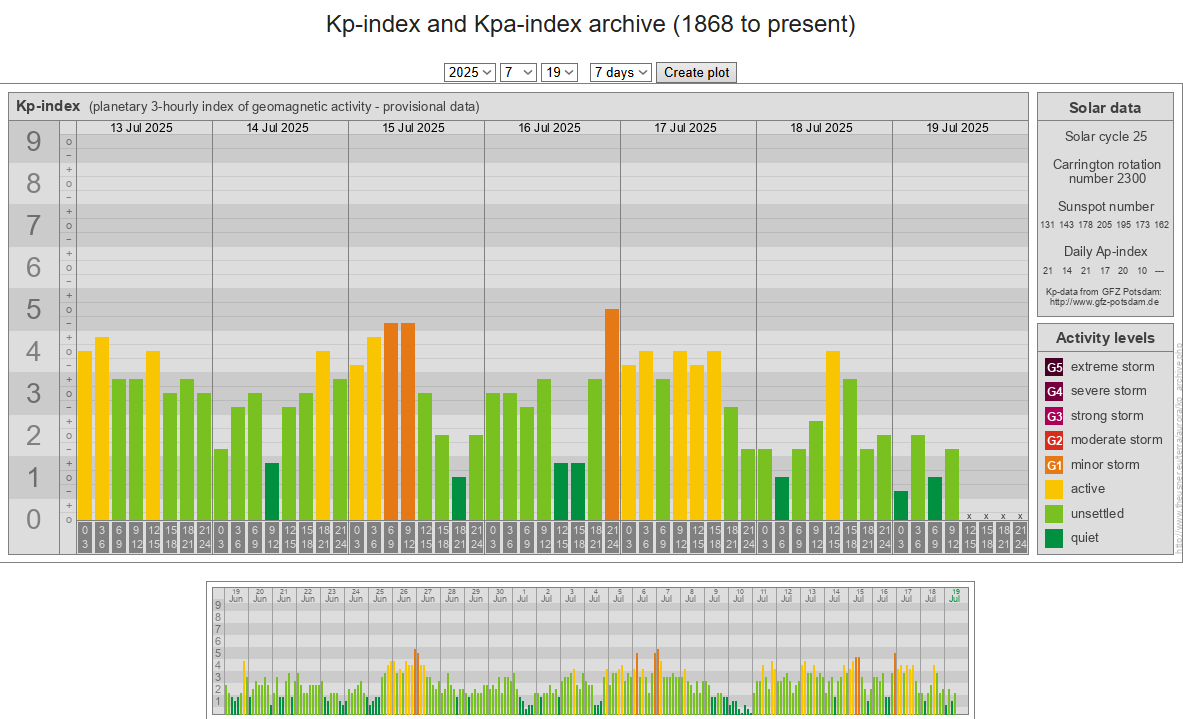Click the G1 minor storm badge
Viewport: 1183px width, 719px height.
[x=1054, y=466]
